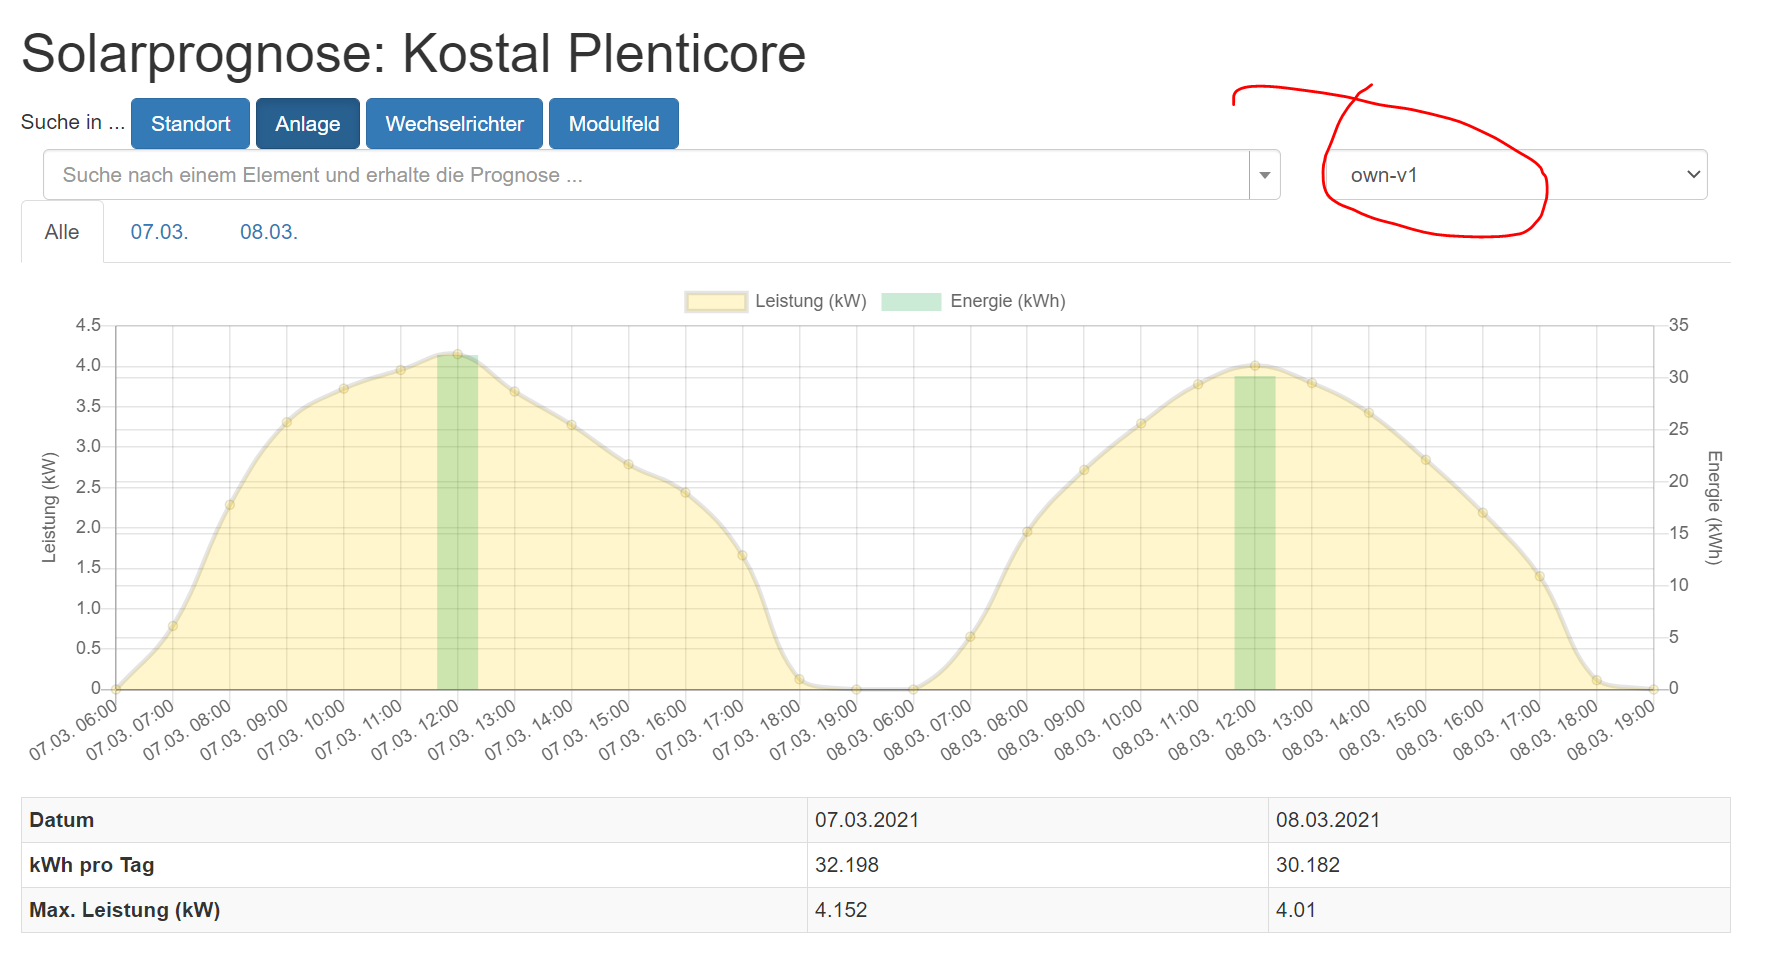Click the 32.198 kWh pro Tag value
The image size is (1791, 959).
[846, 865]
